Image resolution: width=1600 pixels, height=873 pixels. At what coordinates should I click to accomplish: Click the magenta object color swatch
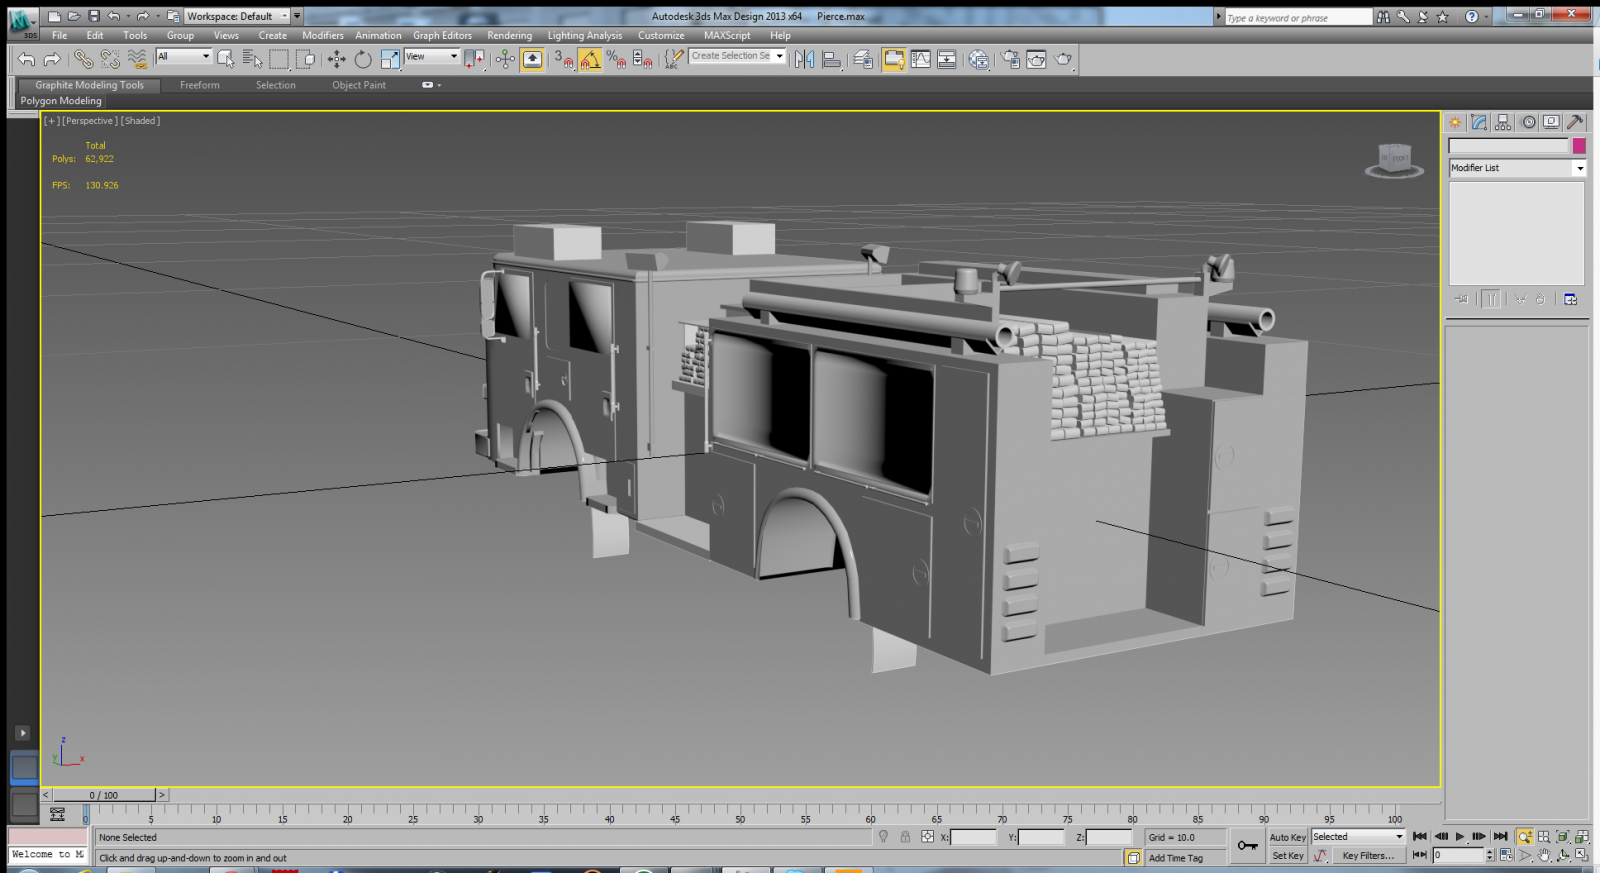pos(1579,146)
